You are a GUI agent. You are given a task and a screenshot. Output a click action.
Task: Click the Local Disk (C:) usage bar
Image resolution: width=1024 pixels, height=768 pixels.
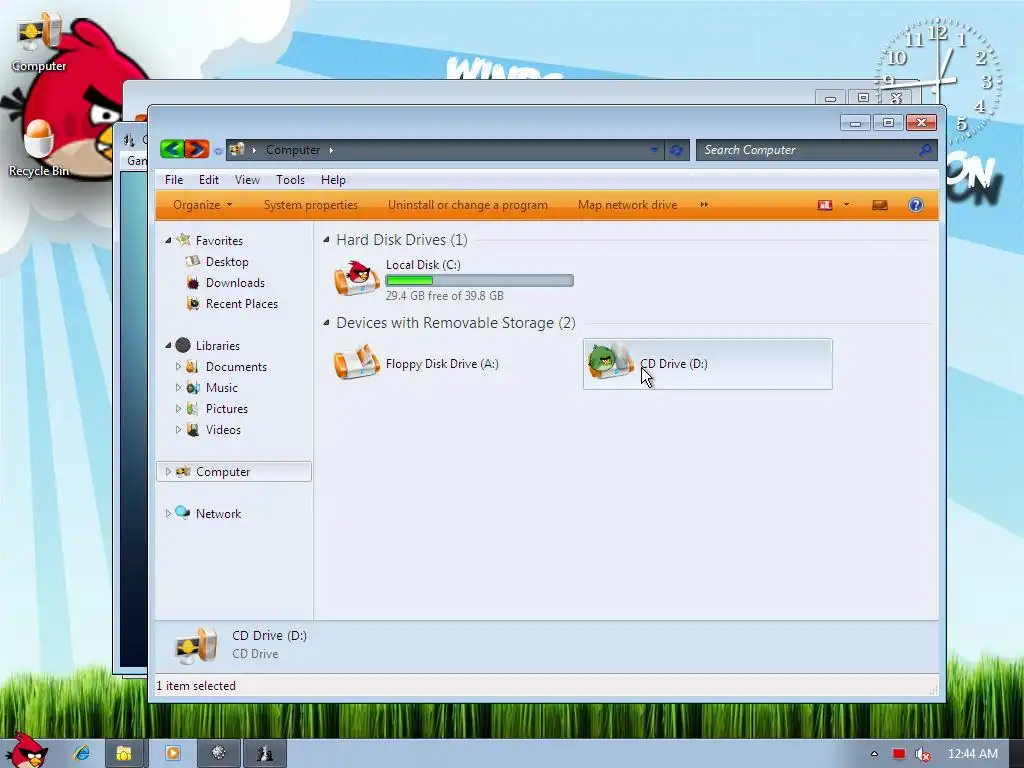[x=479, y=281]
